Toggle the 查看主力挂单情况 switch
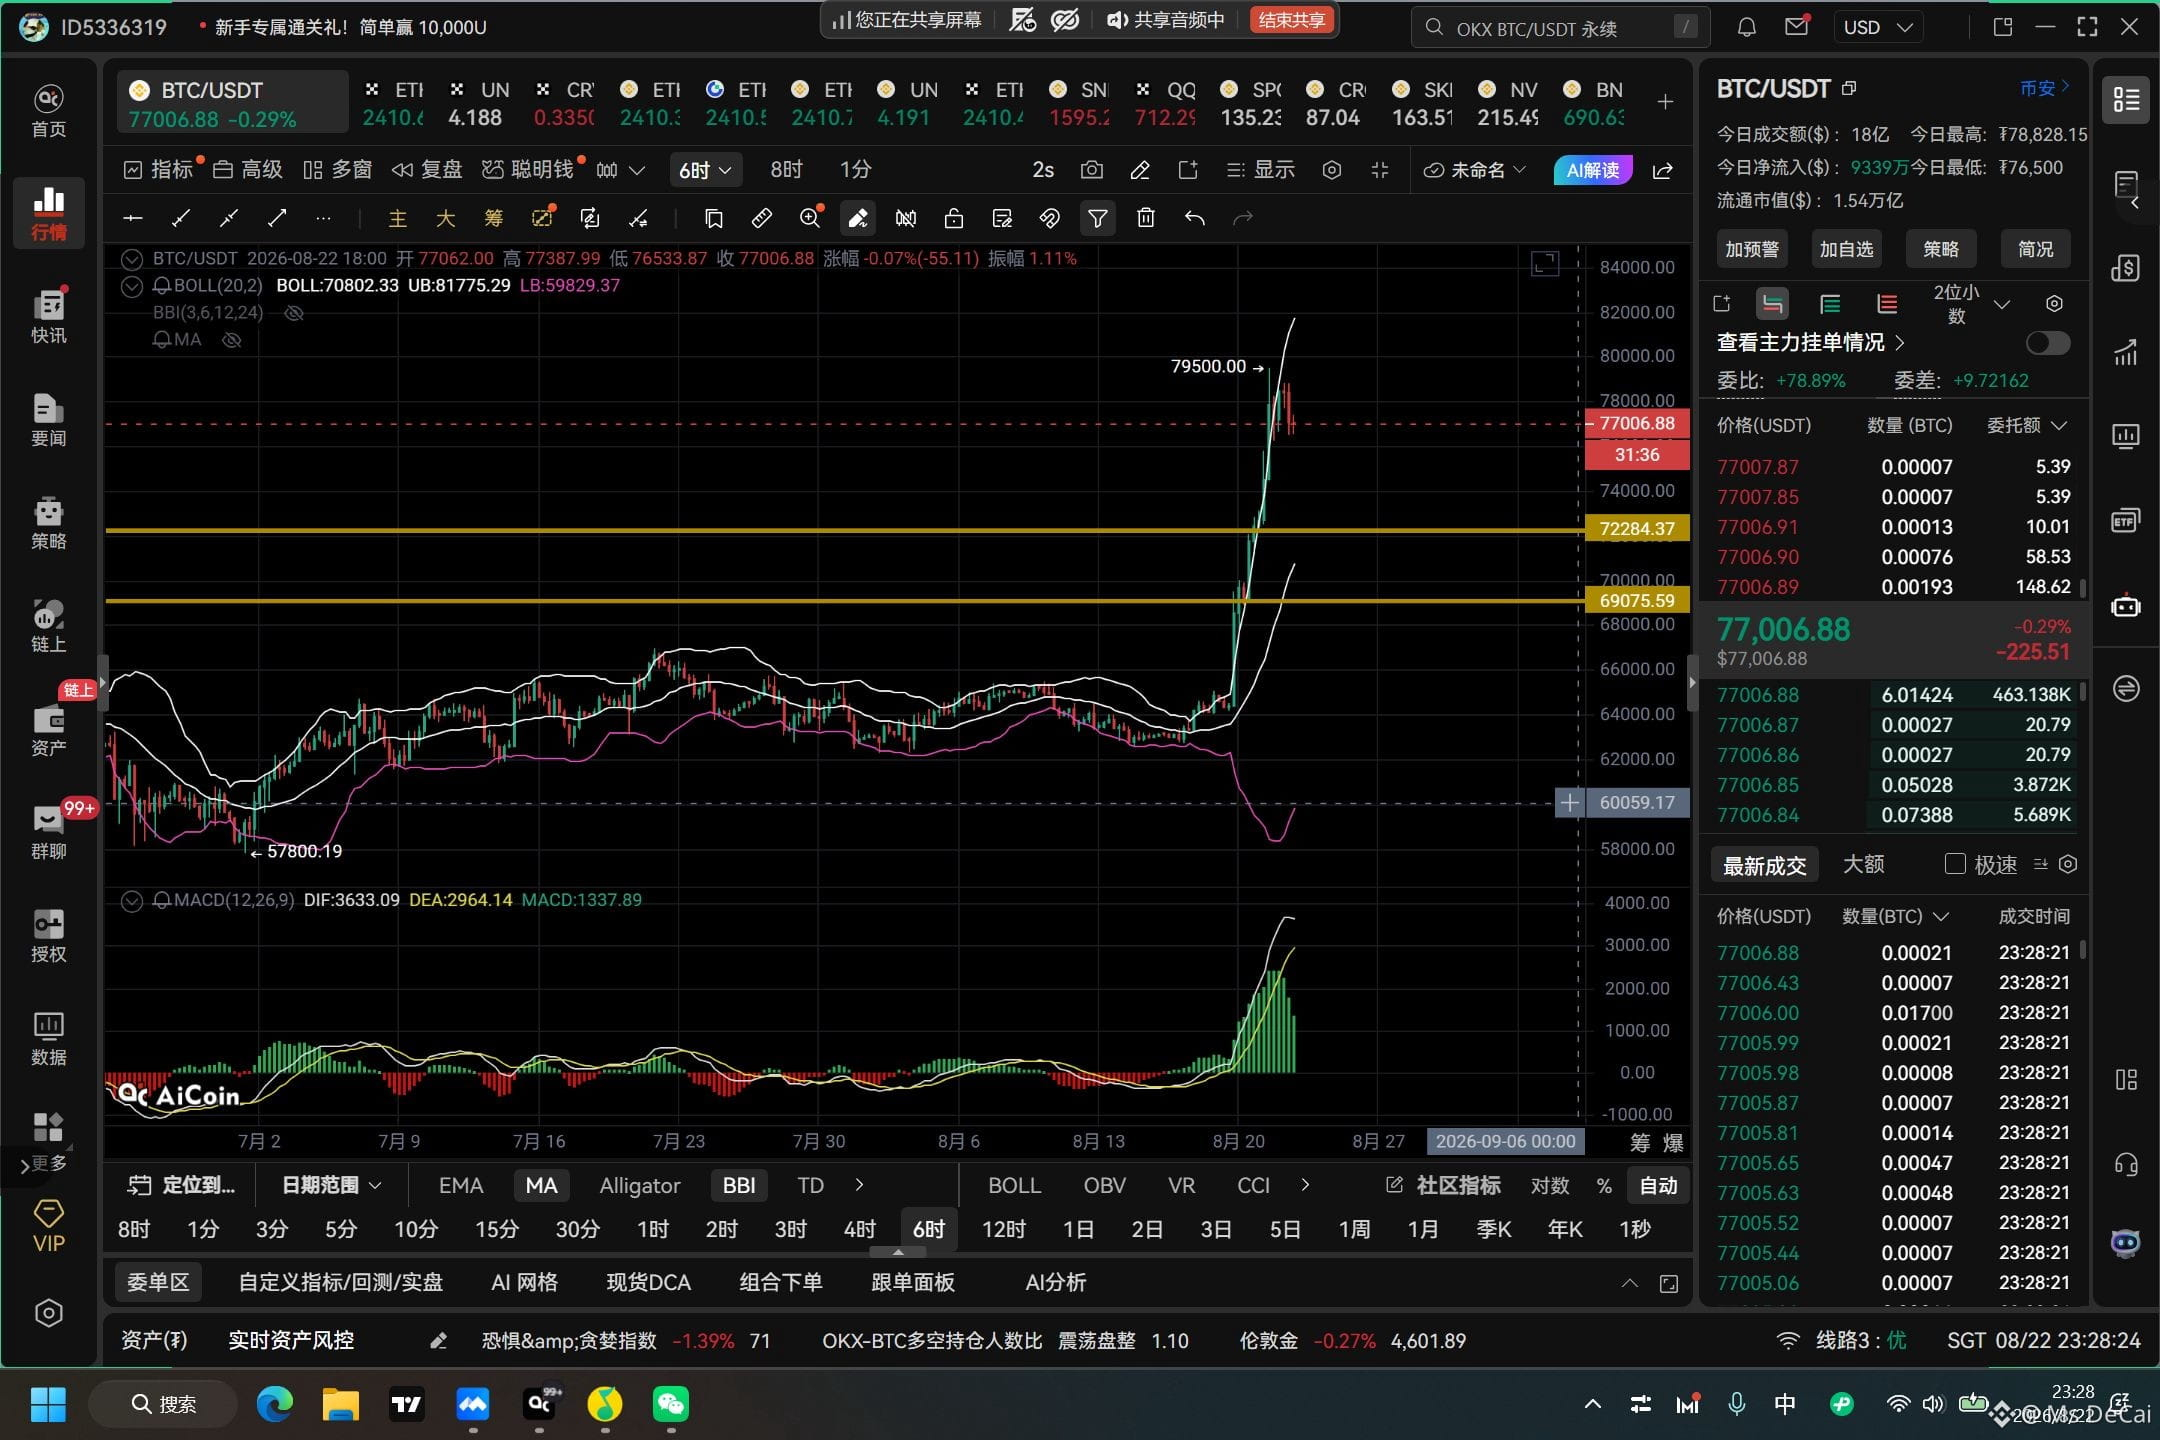 [2047, 343]
